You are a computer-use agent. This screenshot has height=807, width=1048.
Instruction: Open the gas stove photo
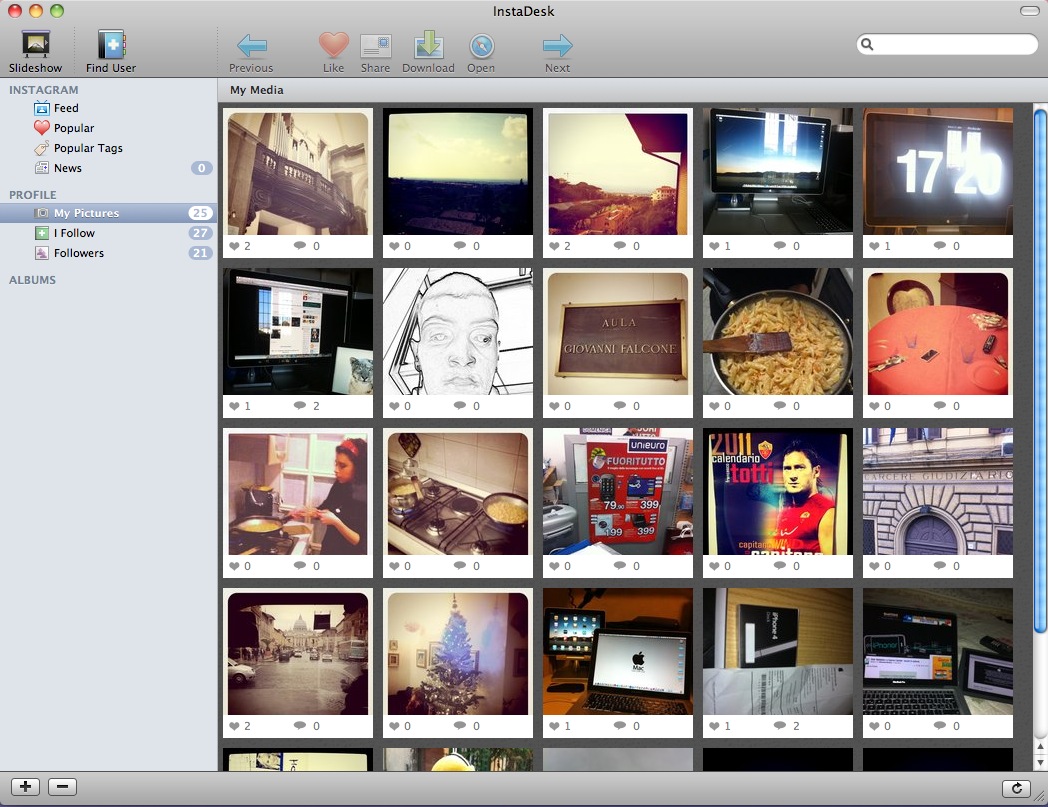(458, 493)
